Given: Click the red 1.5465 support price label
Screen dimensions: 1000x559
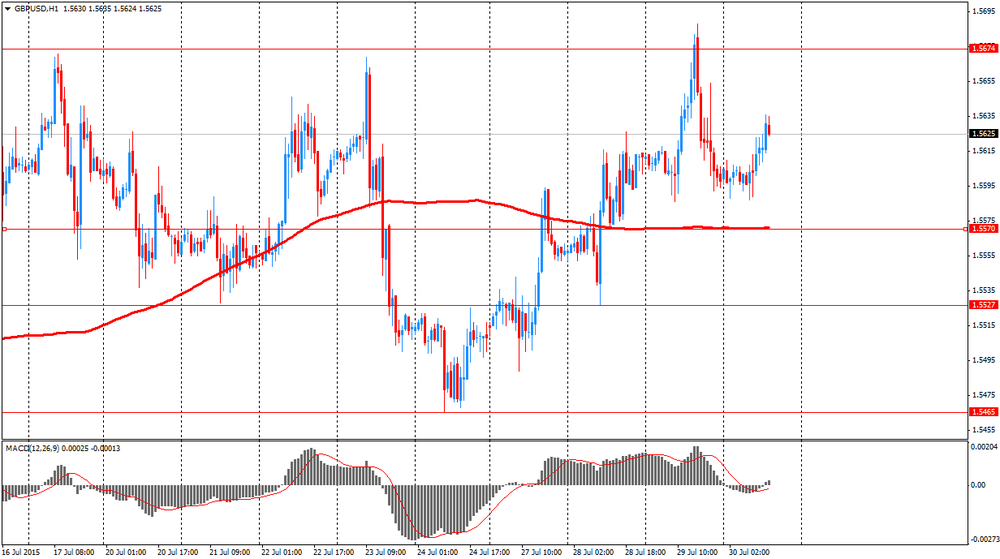Looking at the screenshot, I should point(983,412).
